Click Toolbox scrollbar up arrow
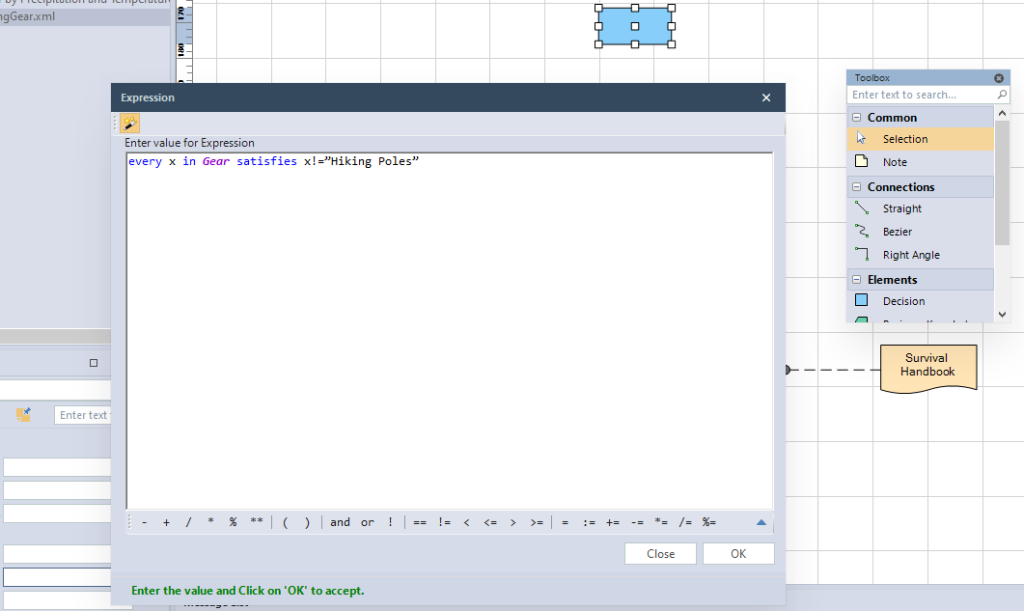The width and height of the screenshot is (1024, 611). pyautogui.click(x=1002, y=113)
